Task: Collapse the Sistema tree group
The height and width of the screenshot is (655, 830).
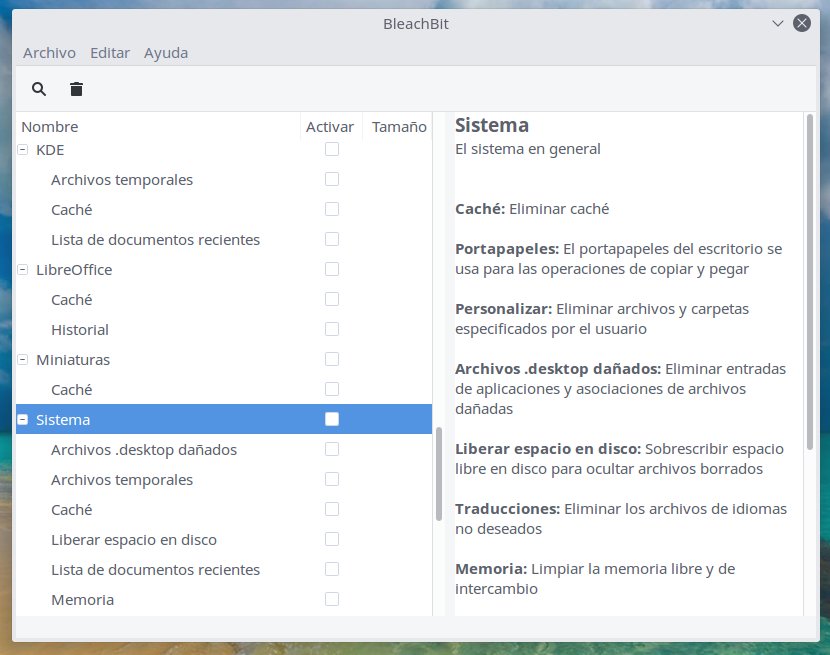Action: click(x=23, y=420)
